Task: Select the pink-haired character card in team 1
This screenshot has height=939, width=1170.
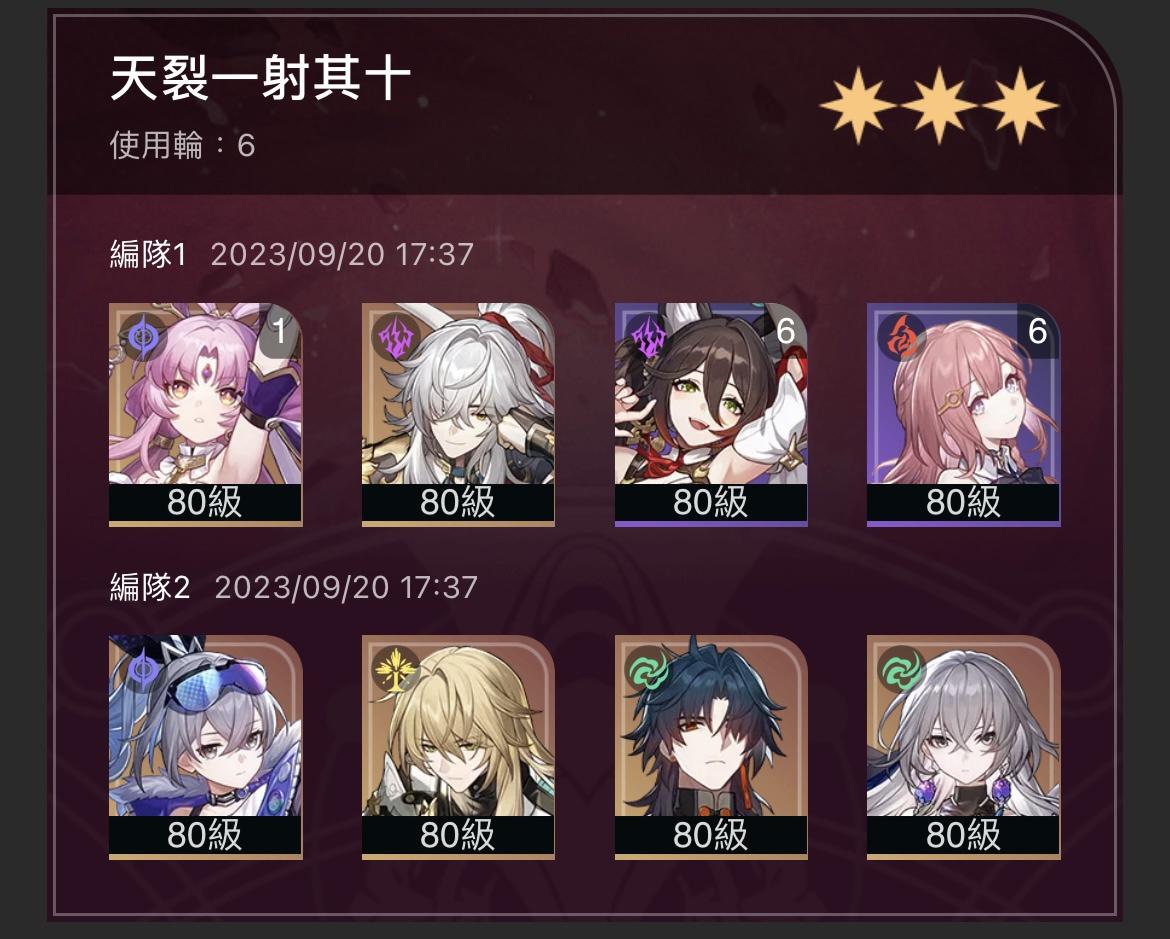Action: 205,414
